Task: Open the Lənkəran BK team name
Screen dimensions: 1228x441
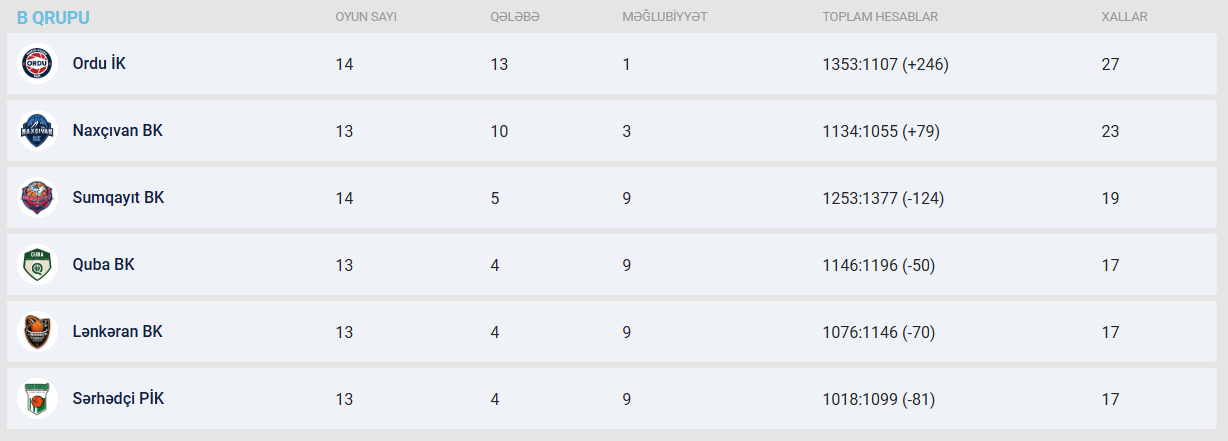Action: (117, 332)
